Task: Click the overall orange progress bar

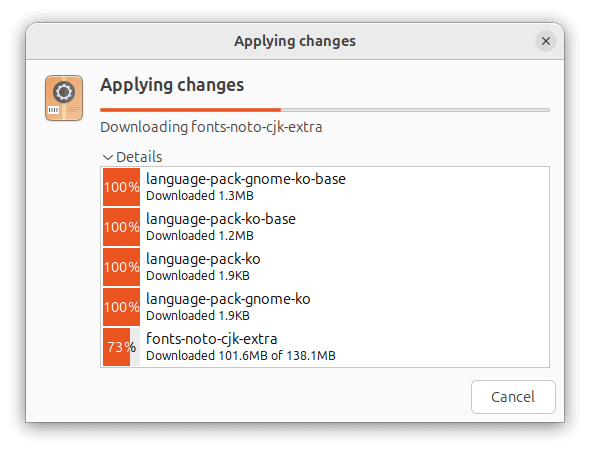Action: (325, 110)
